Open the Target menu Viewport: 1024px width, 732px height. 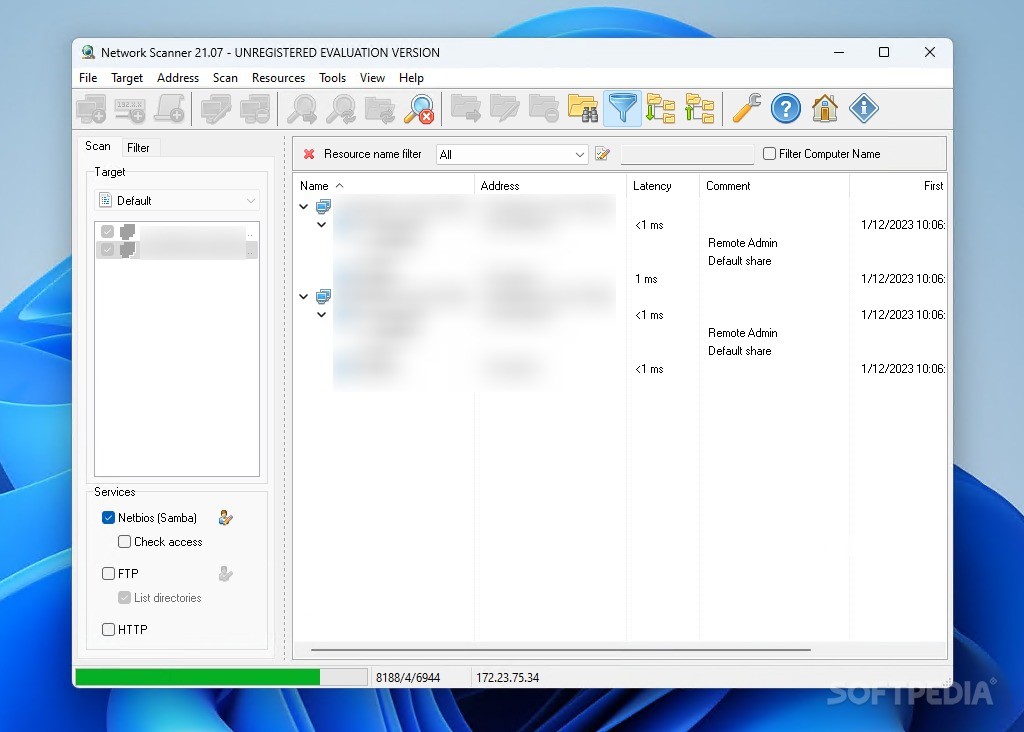pyautogui.click(x=127, y=78)
